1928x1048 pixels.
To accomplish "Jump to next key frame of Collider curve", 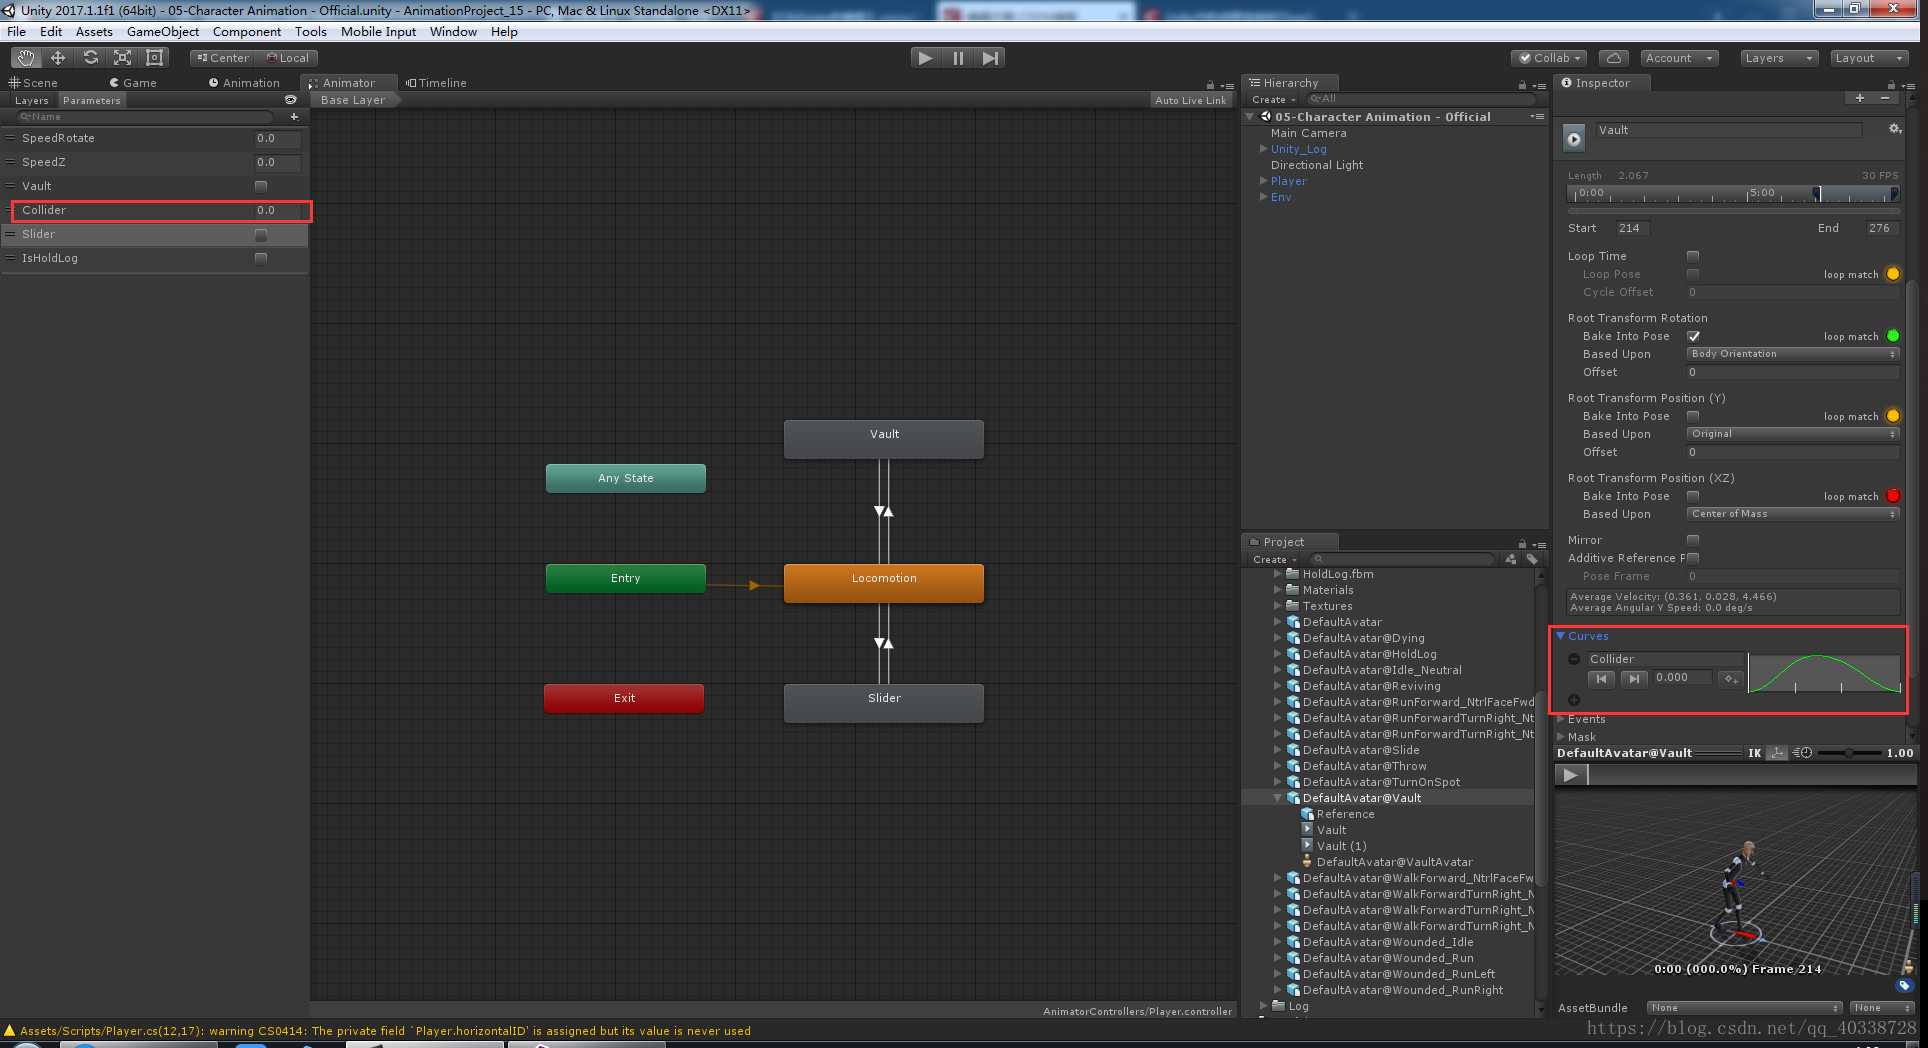I will click(x=1634, y=678).
